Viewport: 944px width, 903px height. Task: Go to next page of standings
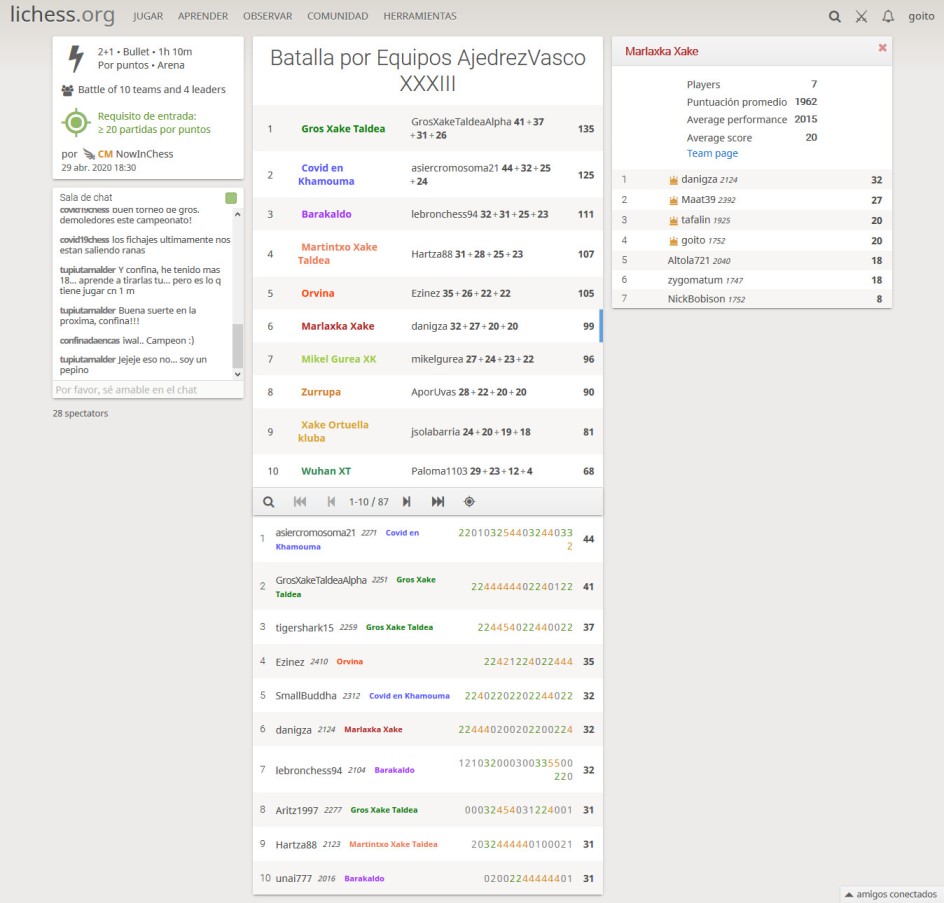(x=406, y=502)
